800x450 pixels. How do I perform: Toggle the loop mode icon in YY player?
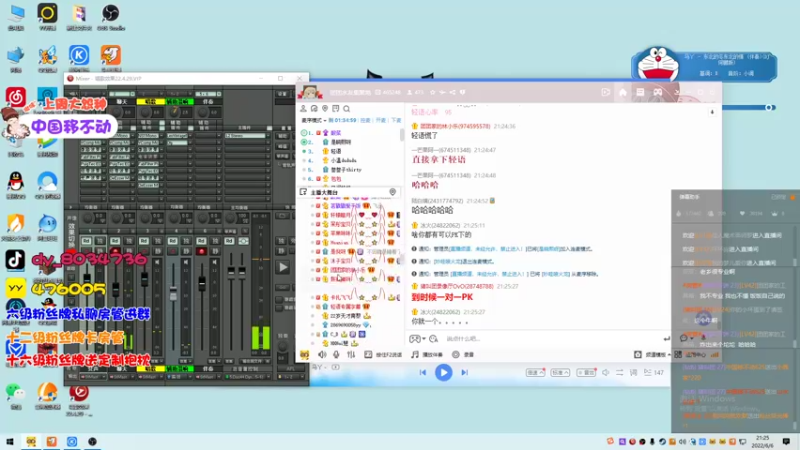click(x=619, y=372)
